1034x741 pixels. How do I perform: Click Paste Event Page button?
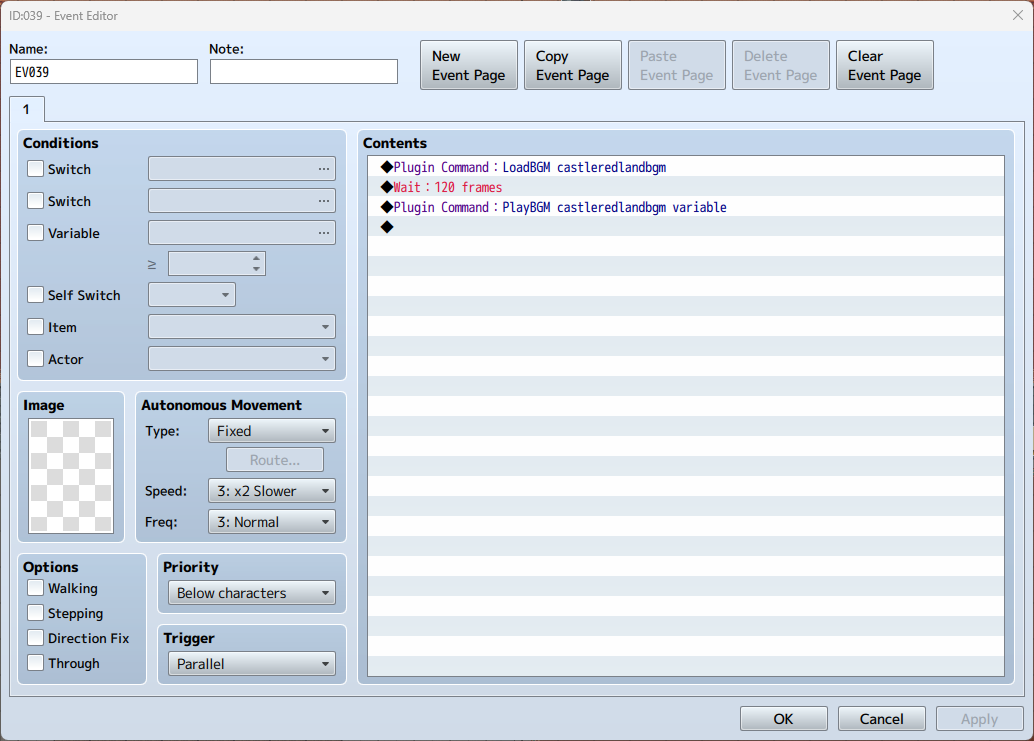click(677, 65)
